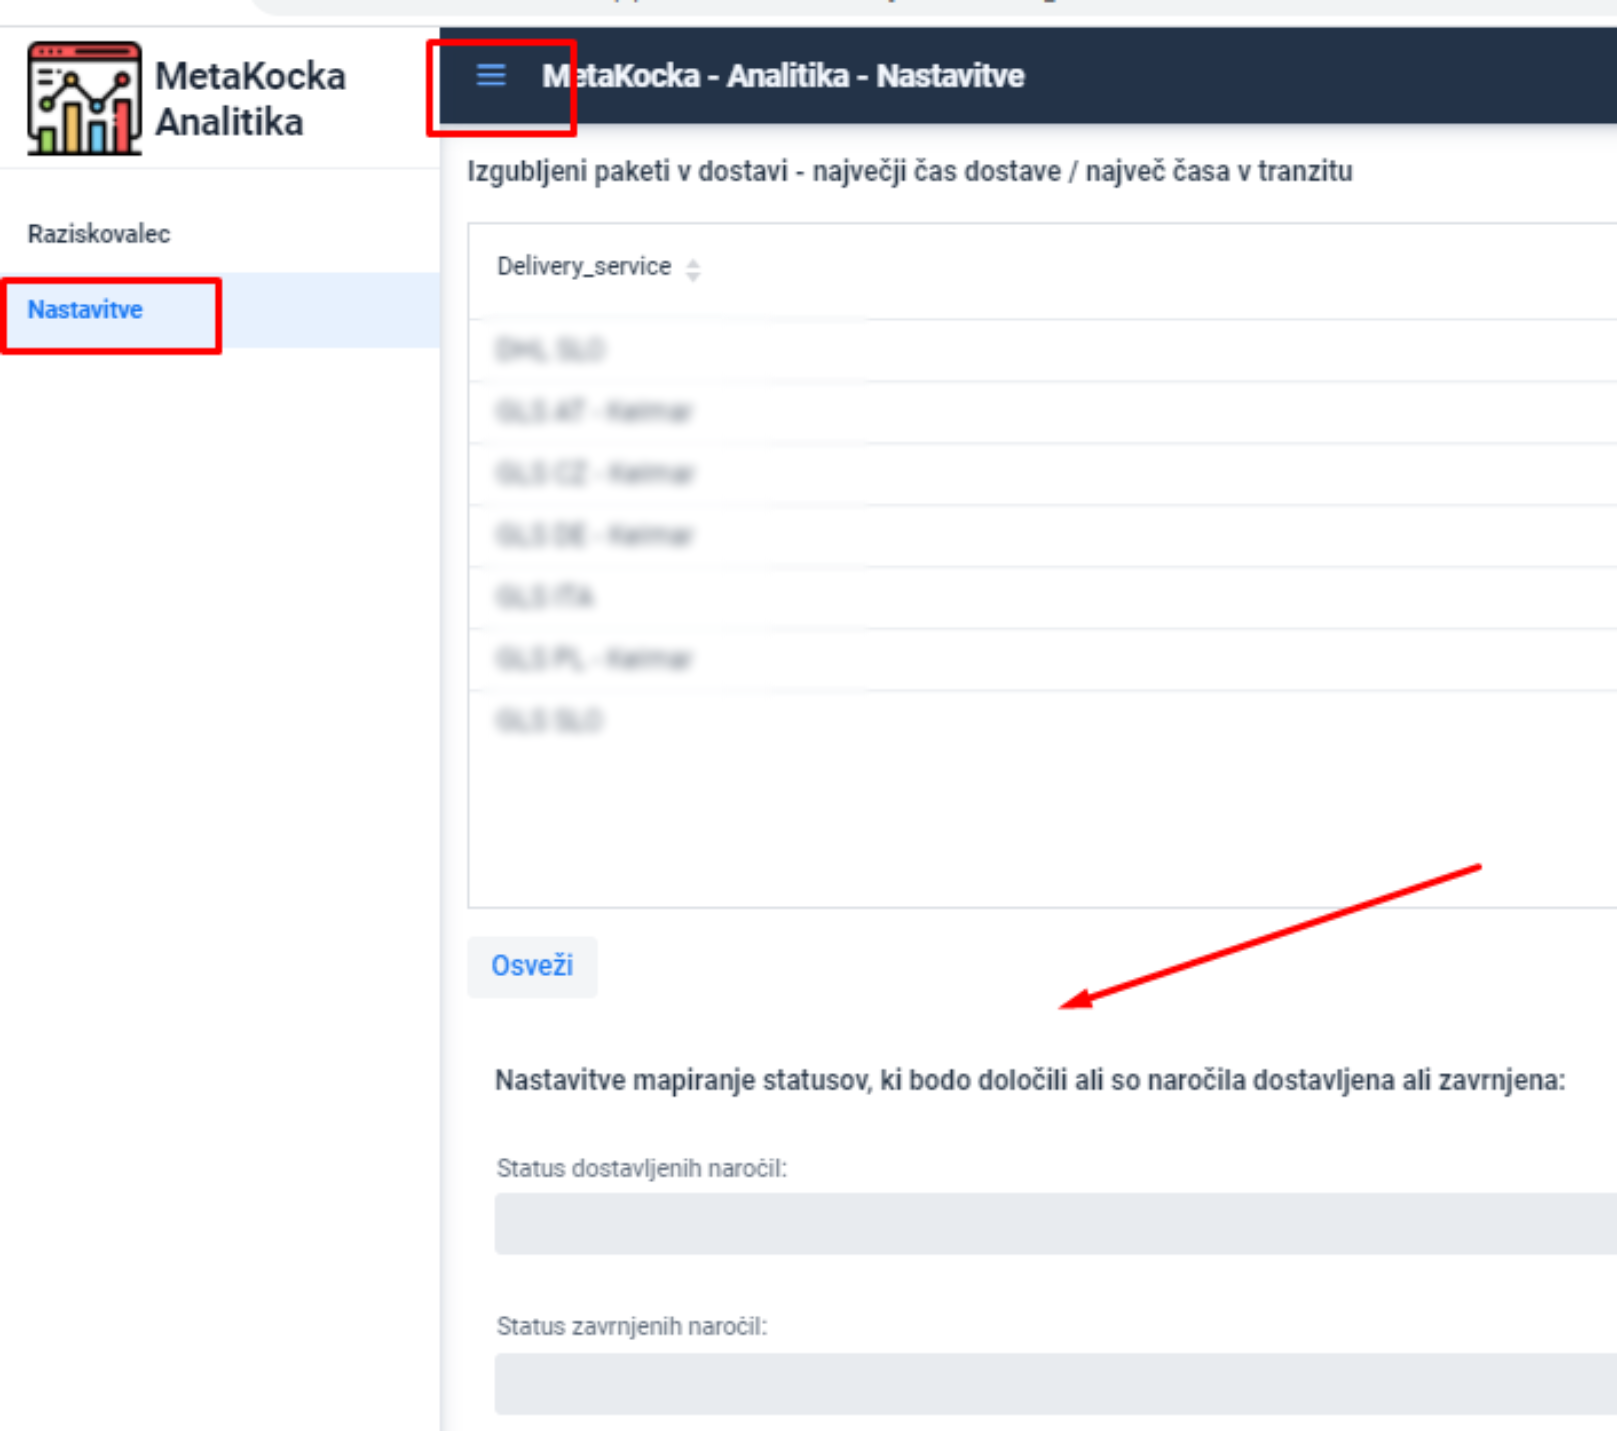Click the Izgubljeni paketi v dostavi heading
This screenshot has height=1431, width=1617.
910,171
